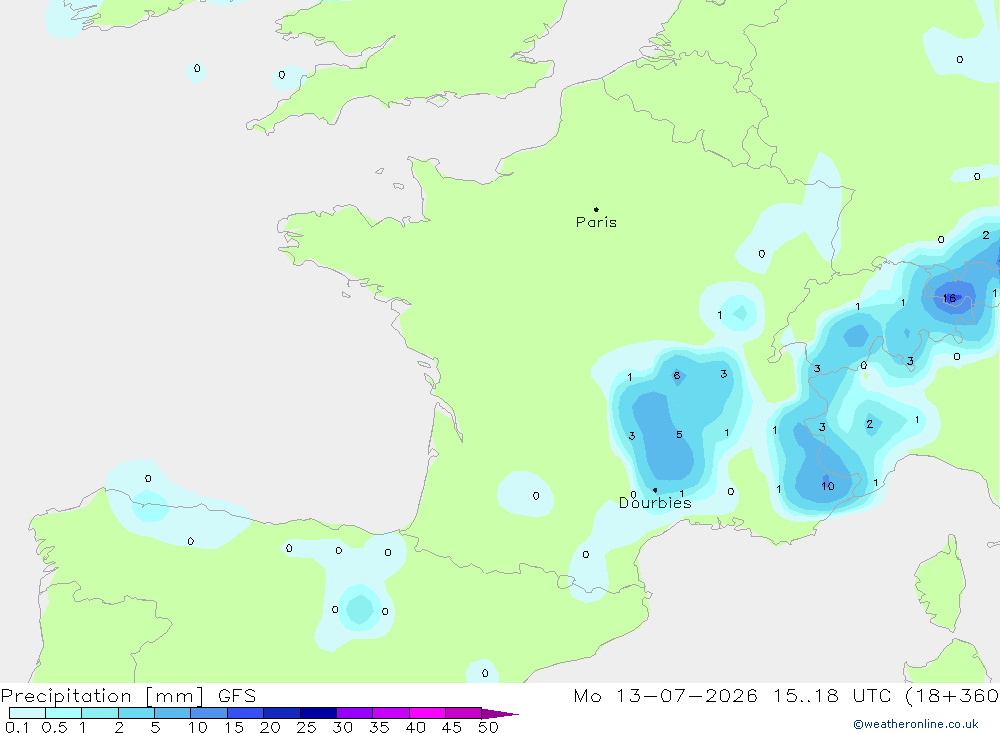Pick the legend swatch between 20 and 25

[282, 713]
